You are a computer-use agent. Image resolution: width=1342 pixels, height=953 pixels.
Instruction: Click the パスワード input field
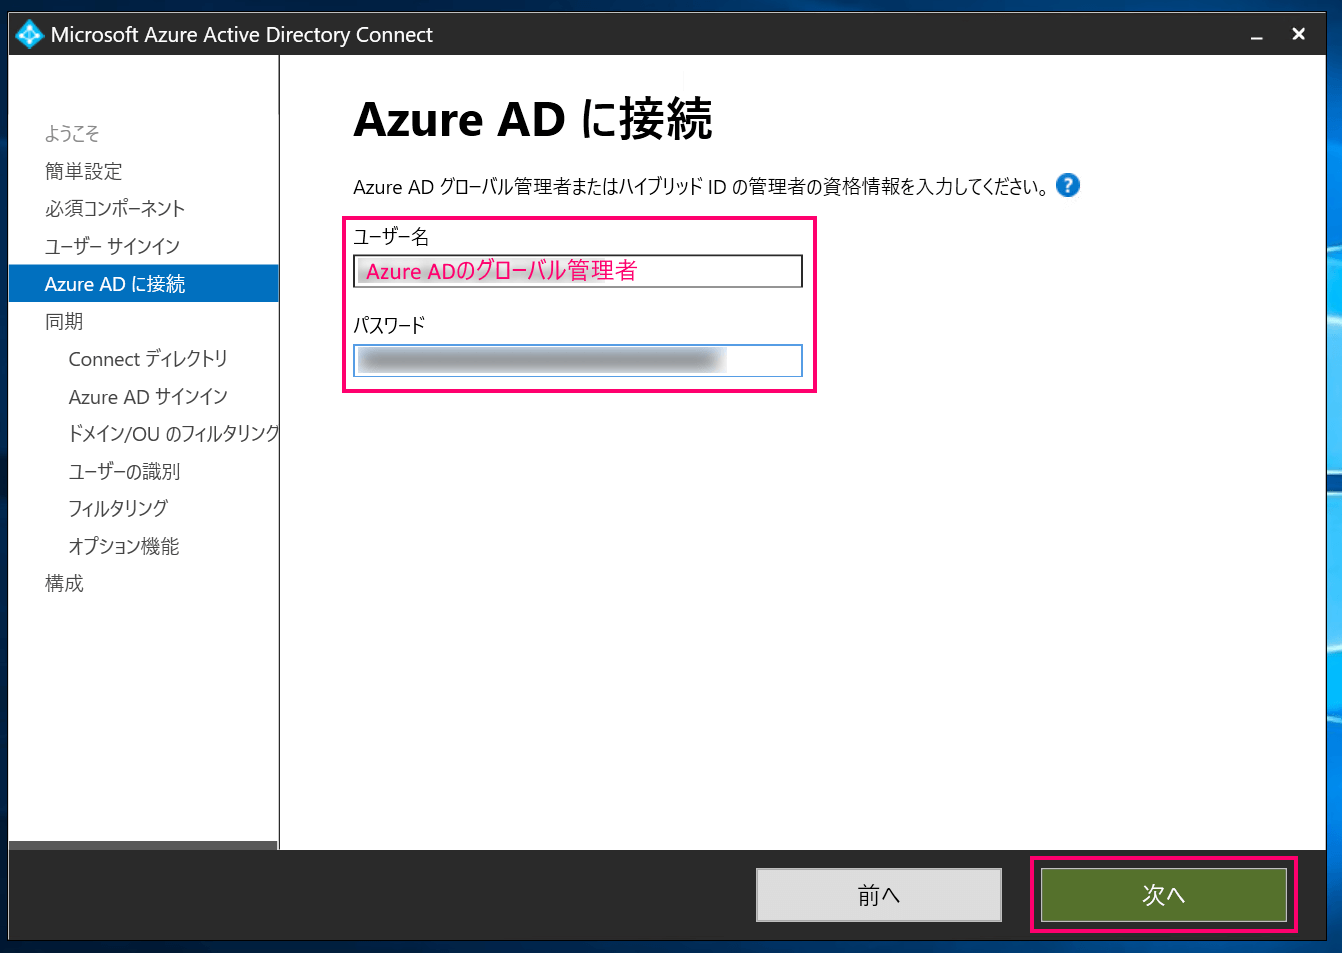pos(578,360)
